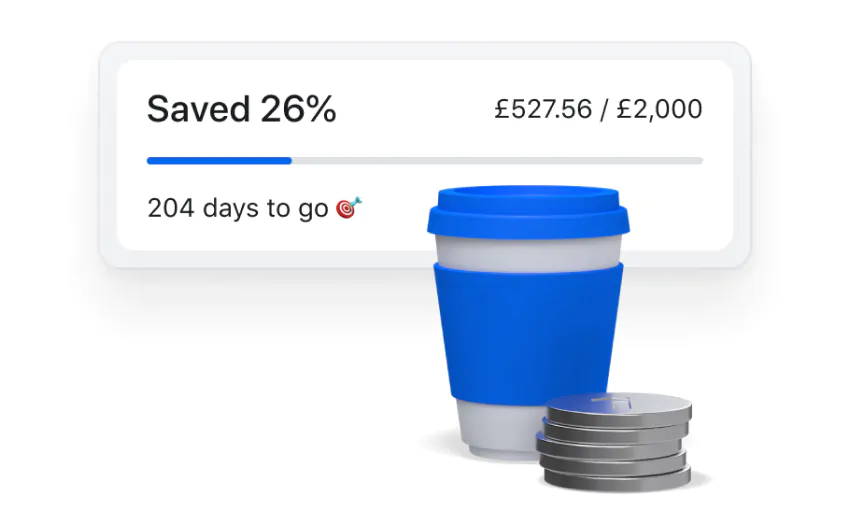Click the £2,000 goal amount

pos(661,109)
